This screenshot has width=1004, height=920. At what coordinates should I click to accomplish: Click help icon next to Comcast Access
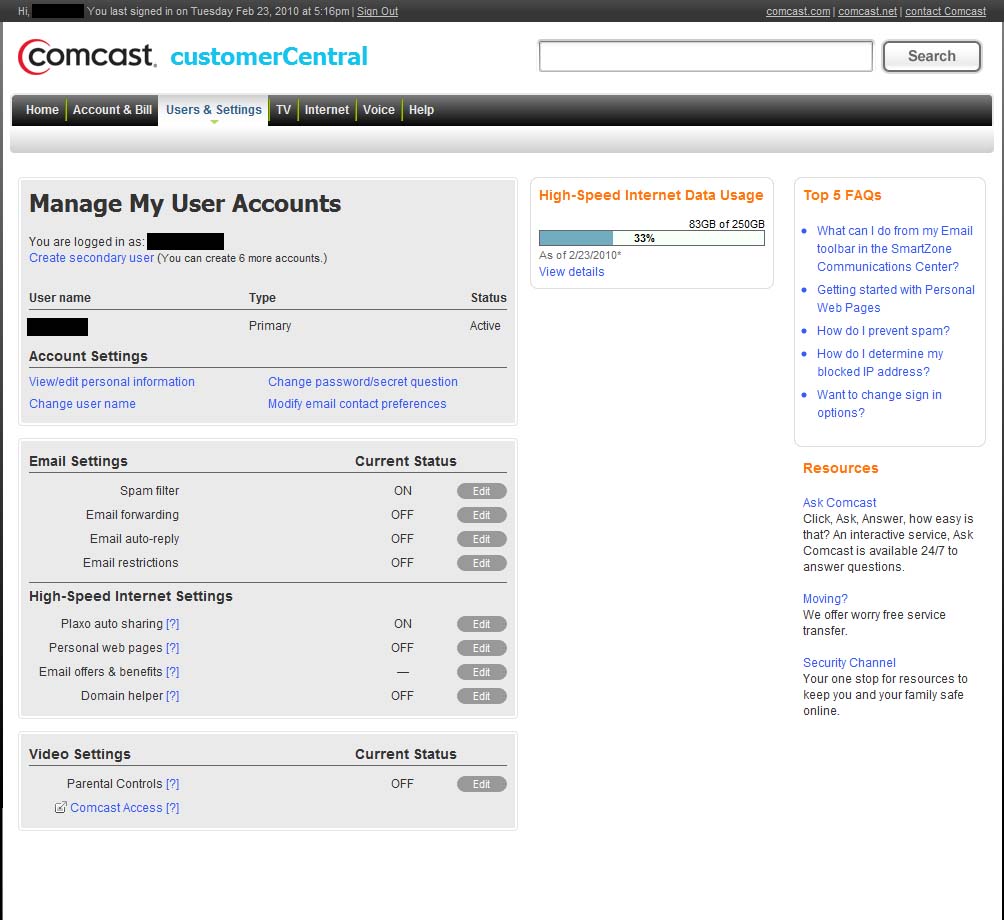point(173,808)
